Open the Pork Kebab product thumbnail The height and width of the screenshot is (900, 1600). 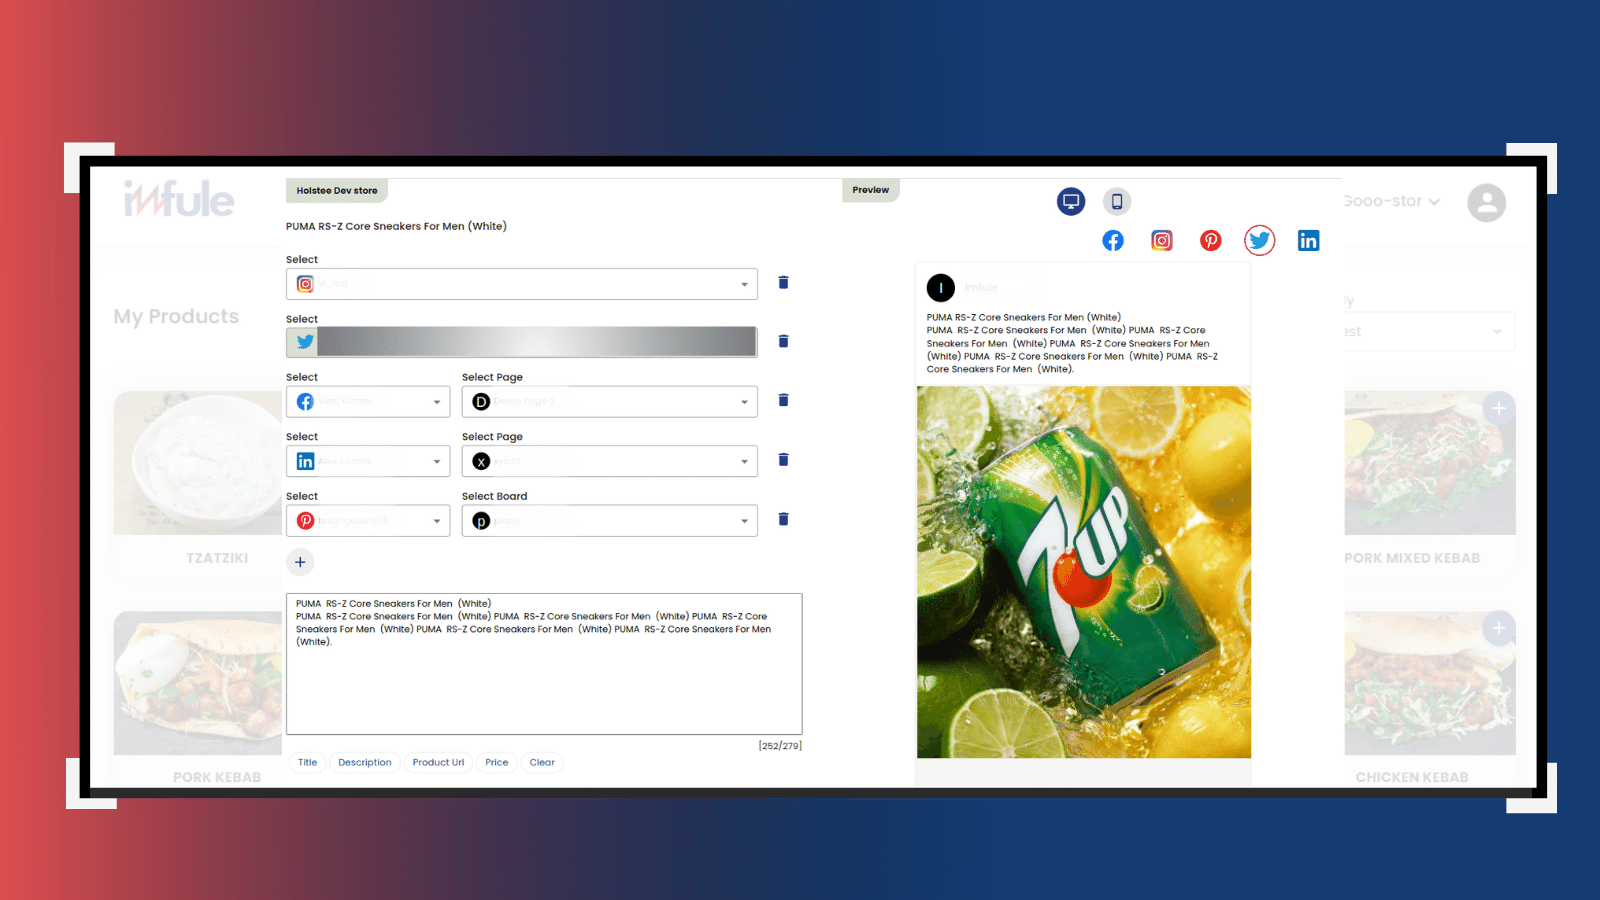198,683
